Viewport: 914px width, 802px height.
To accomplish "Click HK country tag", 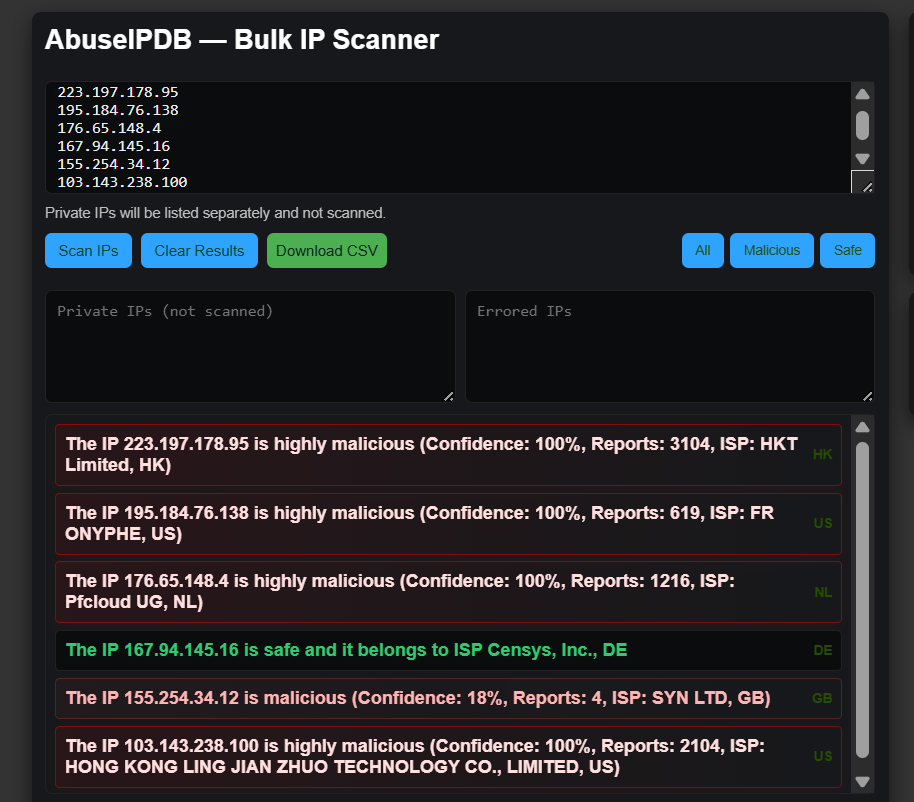I will 822,455.
